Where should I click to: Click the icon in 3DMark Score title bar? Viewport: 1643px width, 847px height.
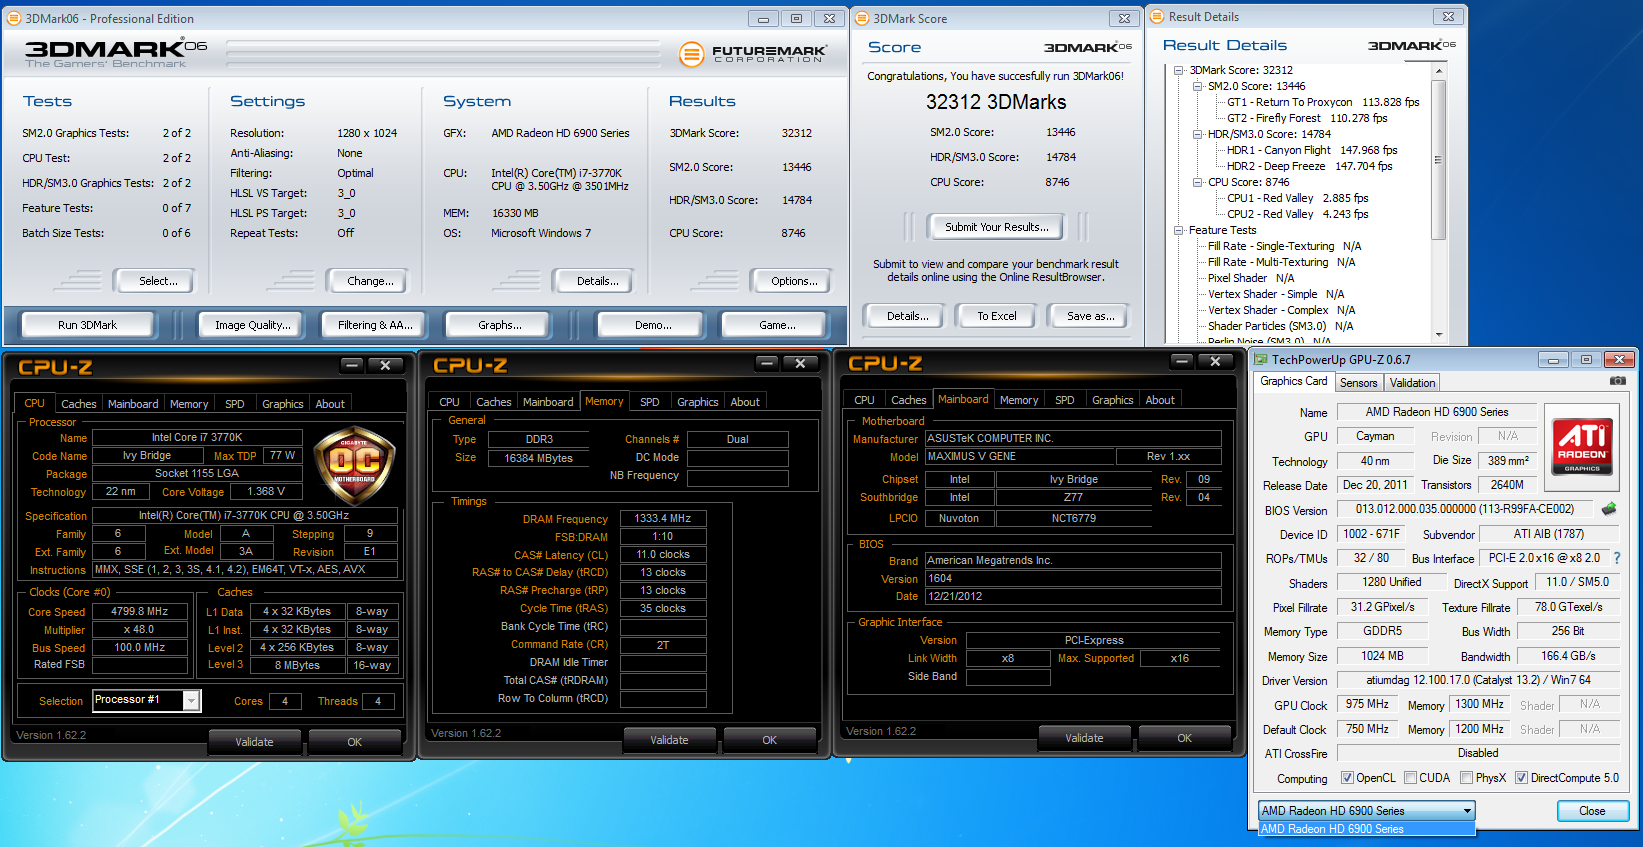tap(861, 18)
